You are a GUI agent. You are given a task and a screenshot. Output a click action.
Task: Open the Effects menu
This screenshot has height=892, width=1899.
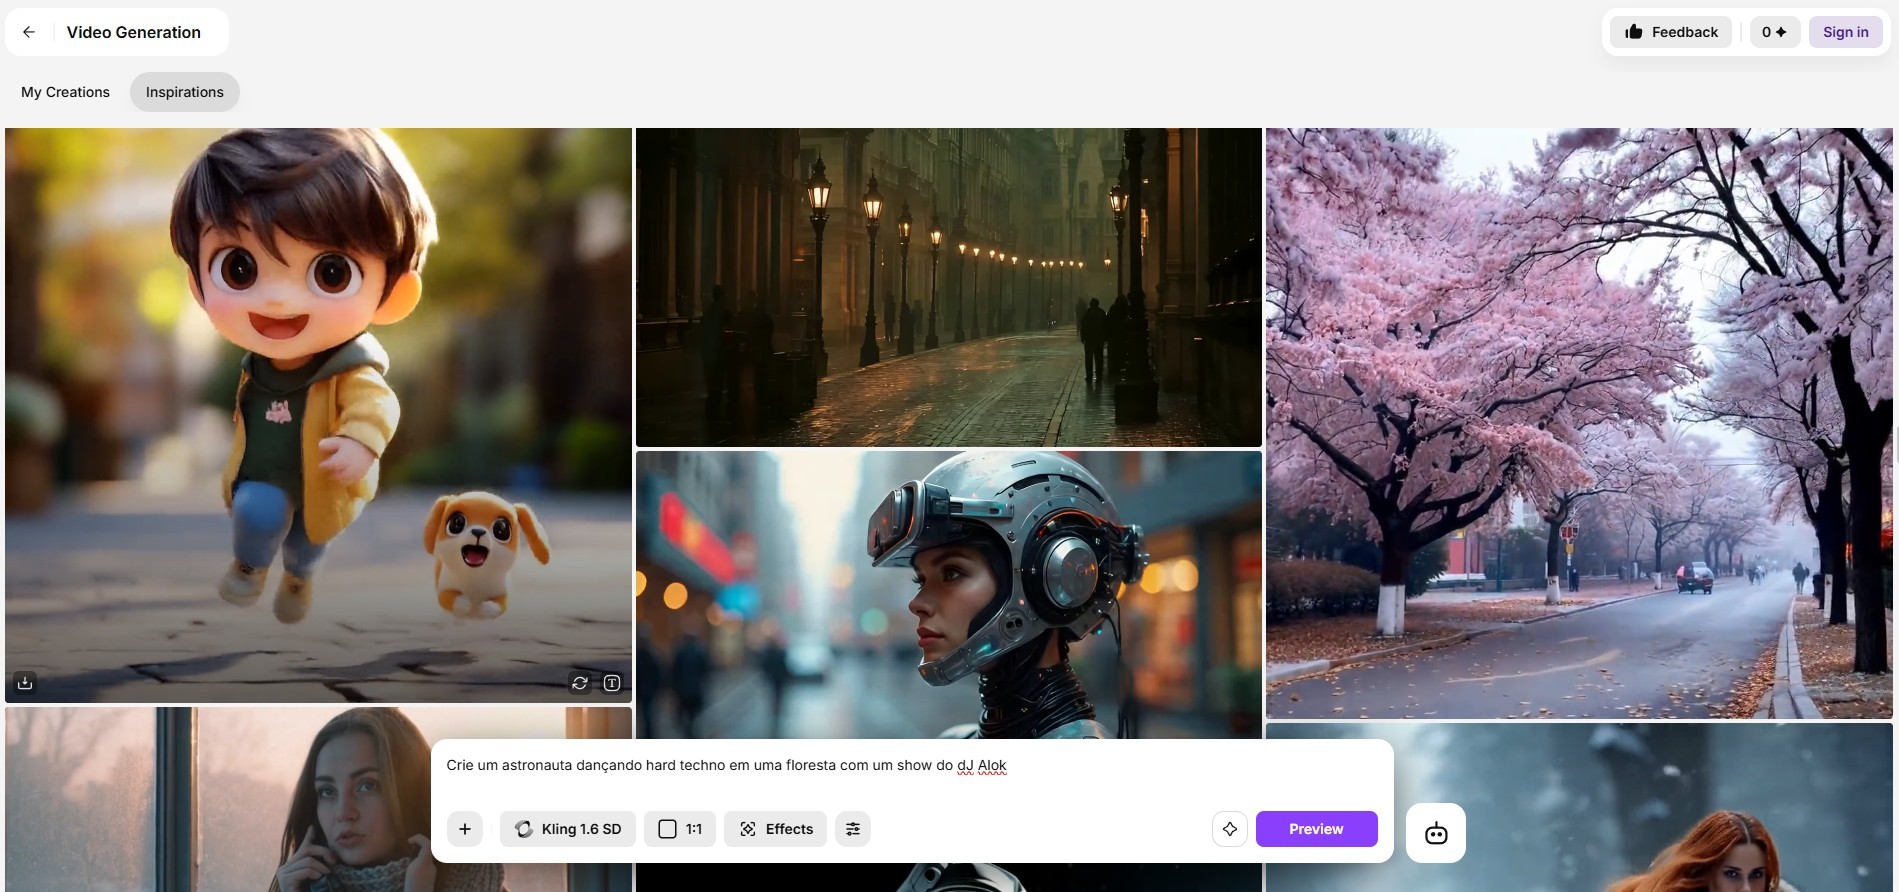[x=776, y=829]
